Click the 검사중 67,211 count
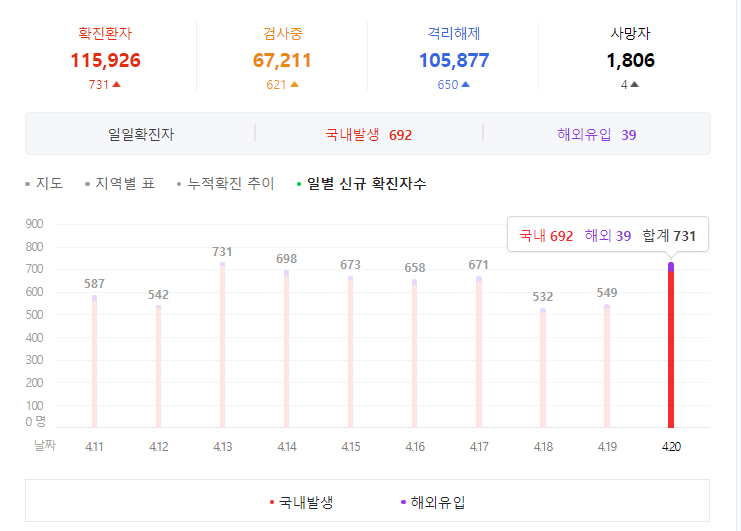Image resolution: width=741 pixels, height=531 pixels. pyautogui.click(x=282, y=60)
